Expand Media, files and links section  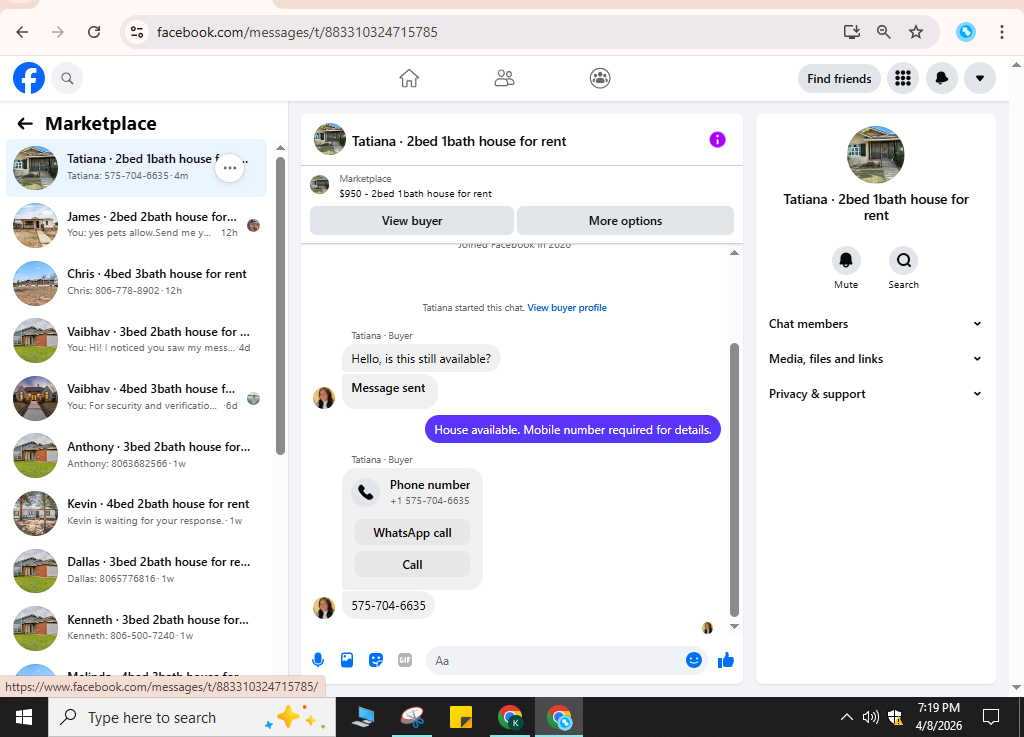[875, 358]
